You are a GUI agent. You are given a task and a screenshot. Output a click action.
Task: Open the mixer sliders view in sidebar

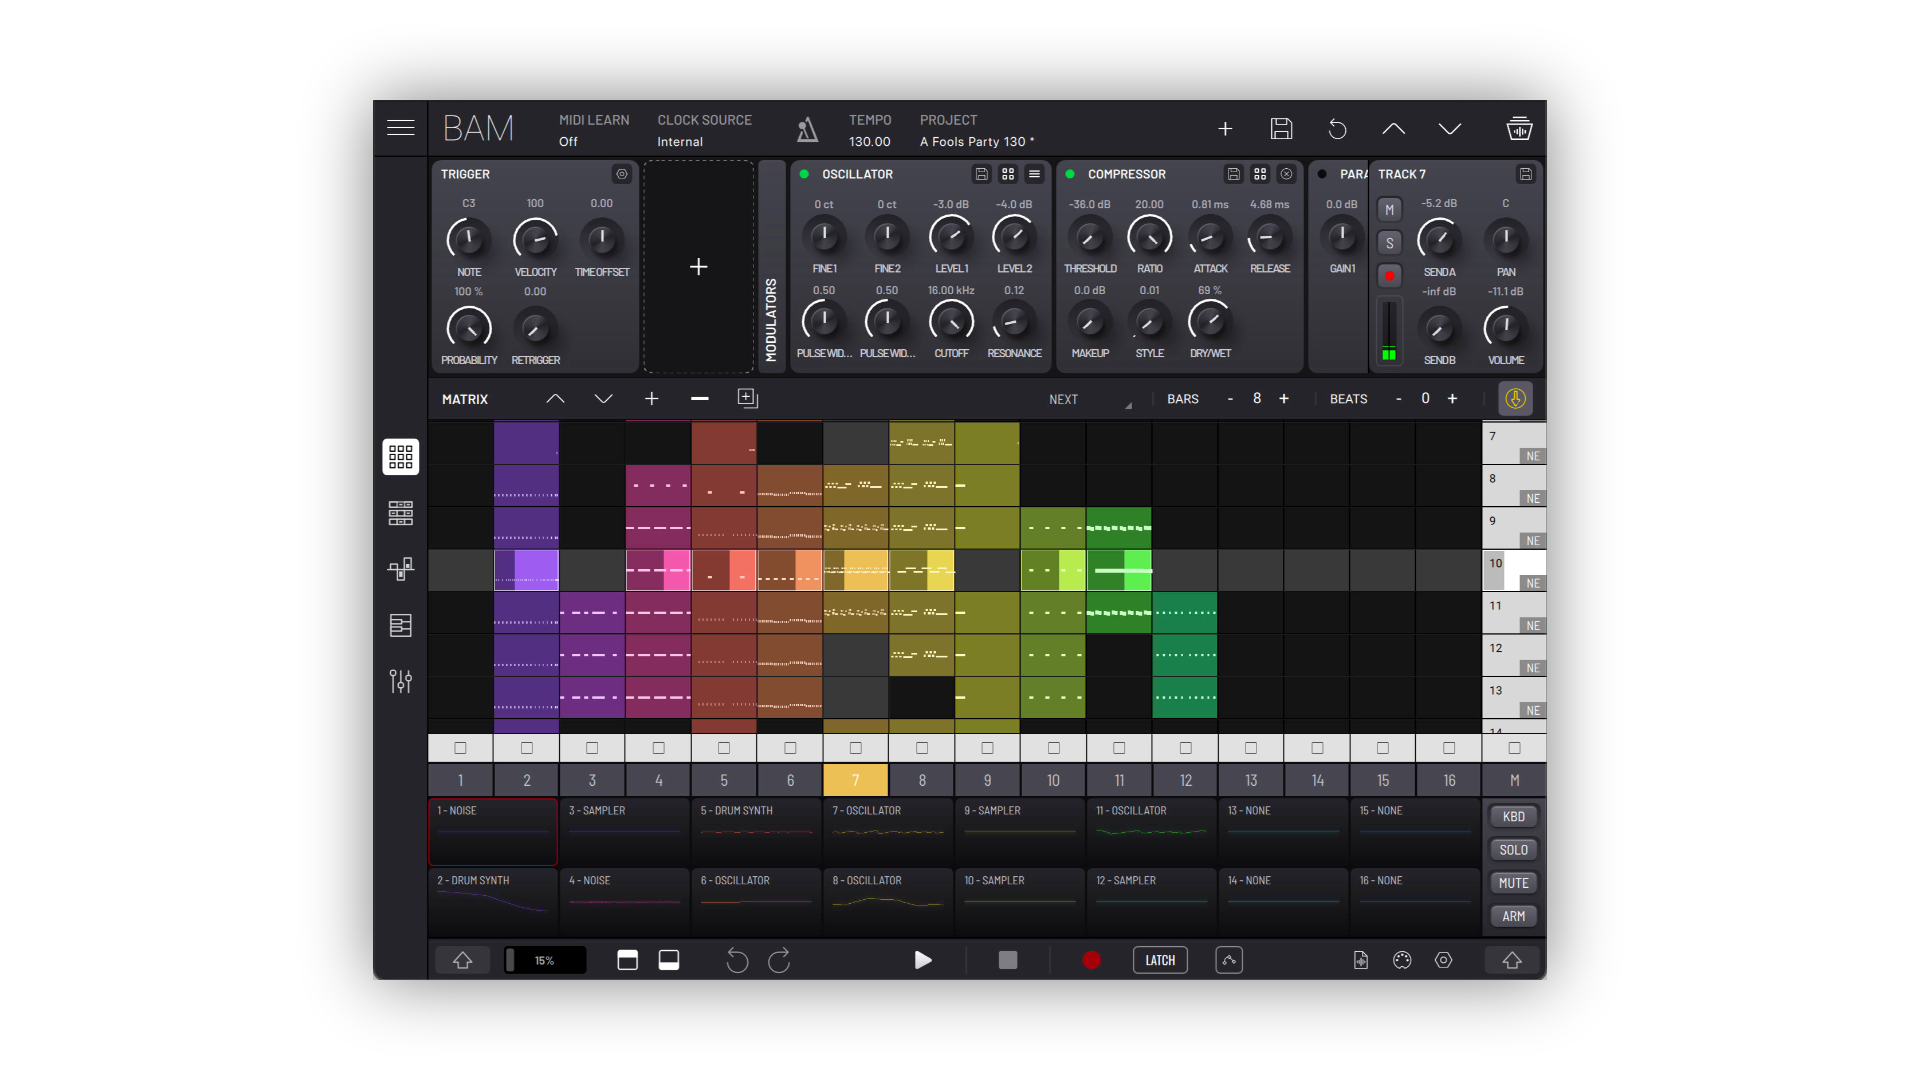400,681
